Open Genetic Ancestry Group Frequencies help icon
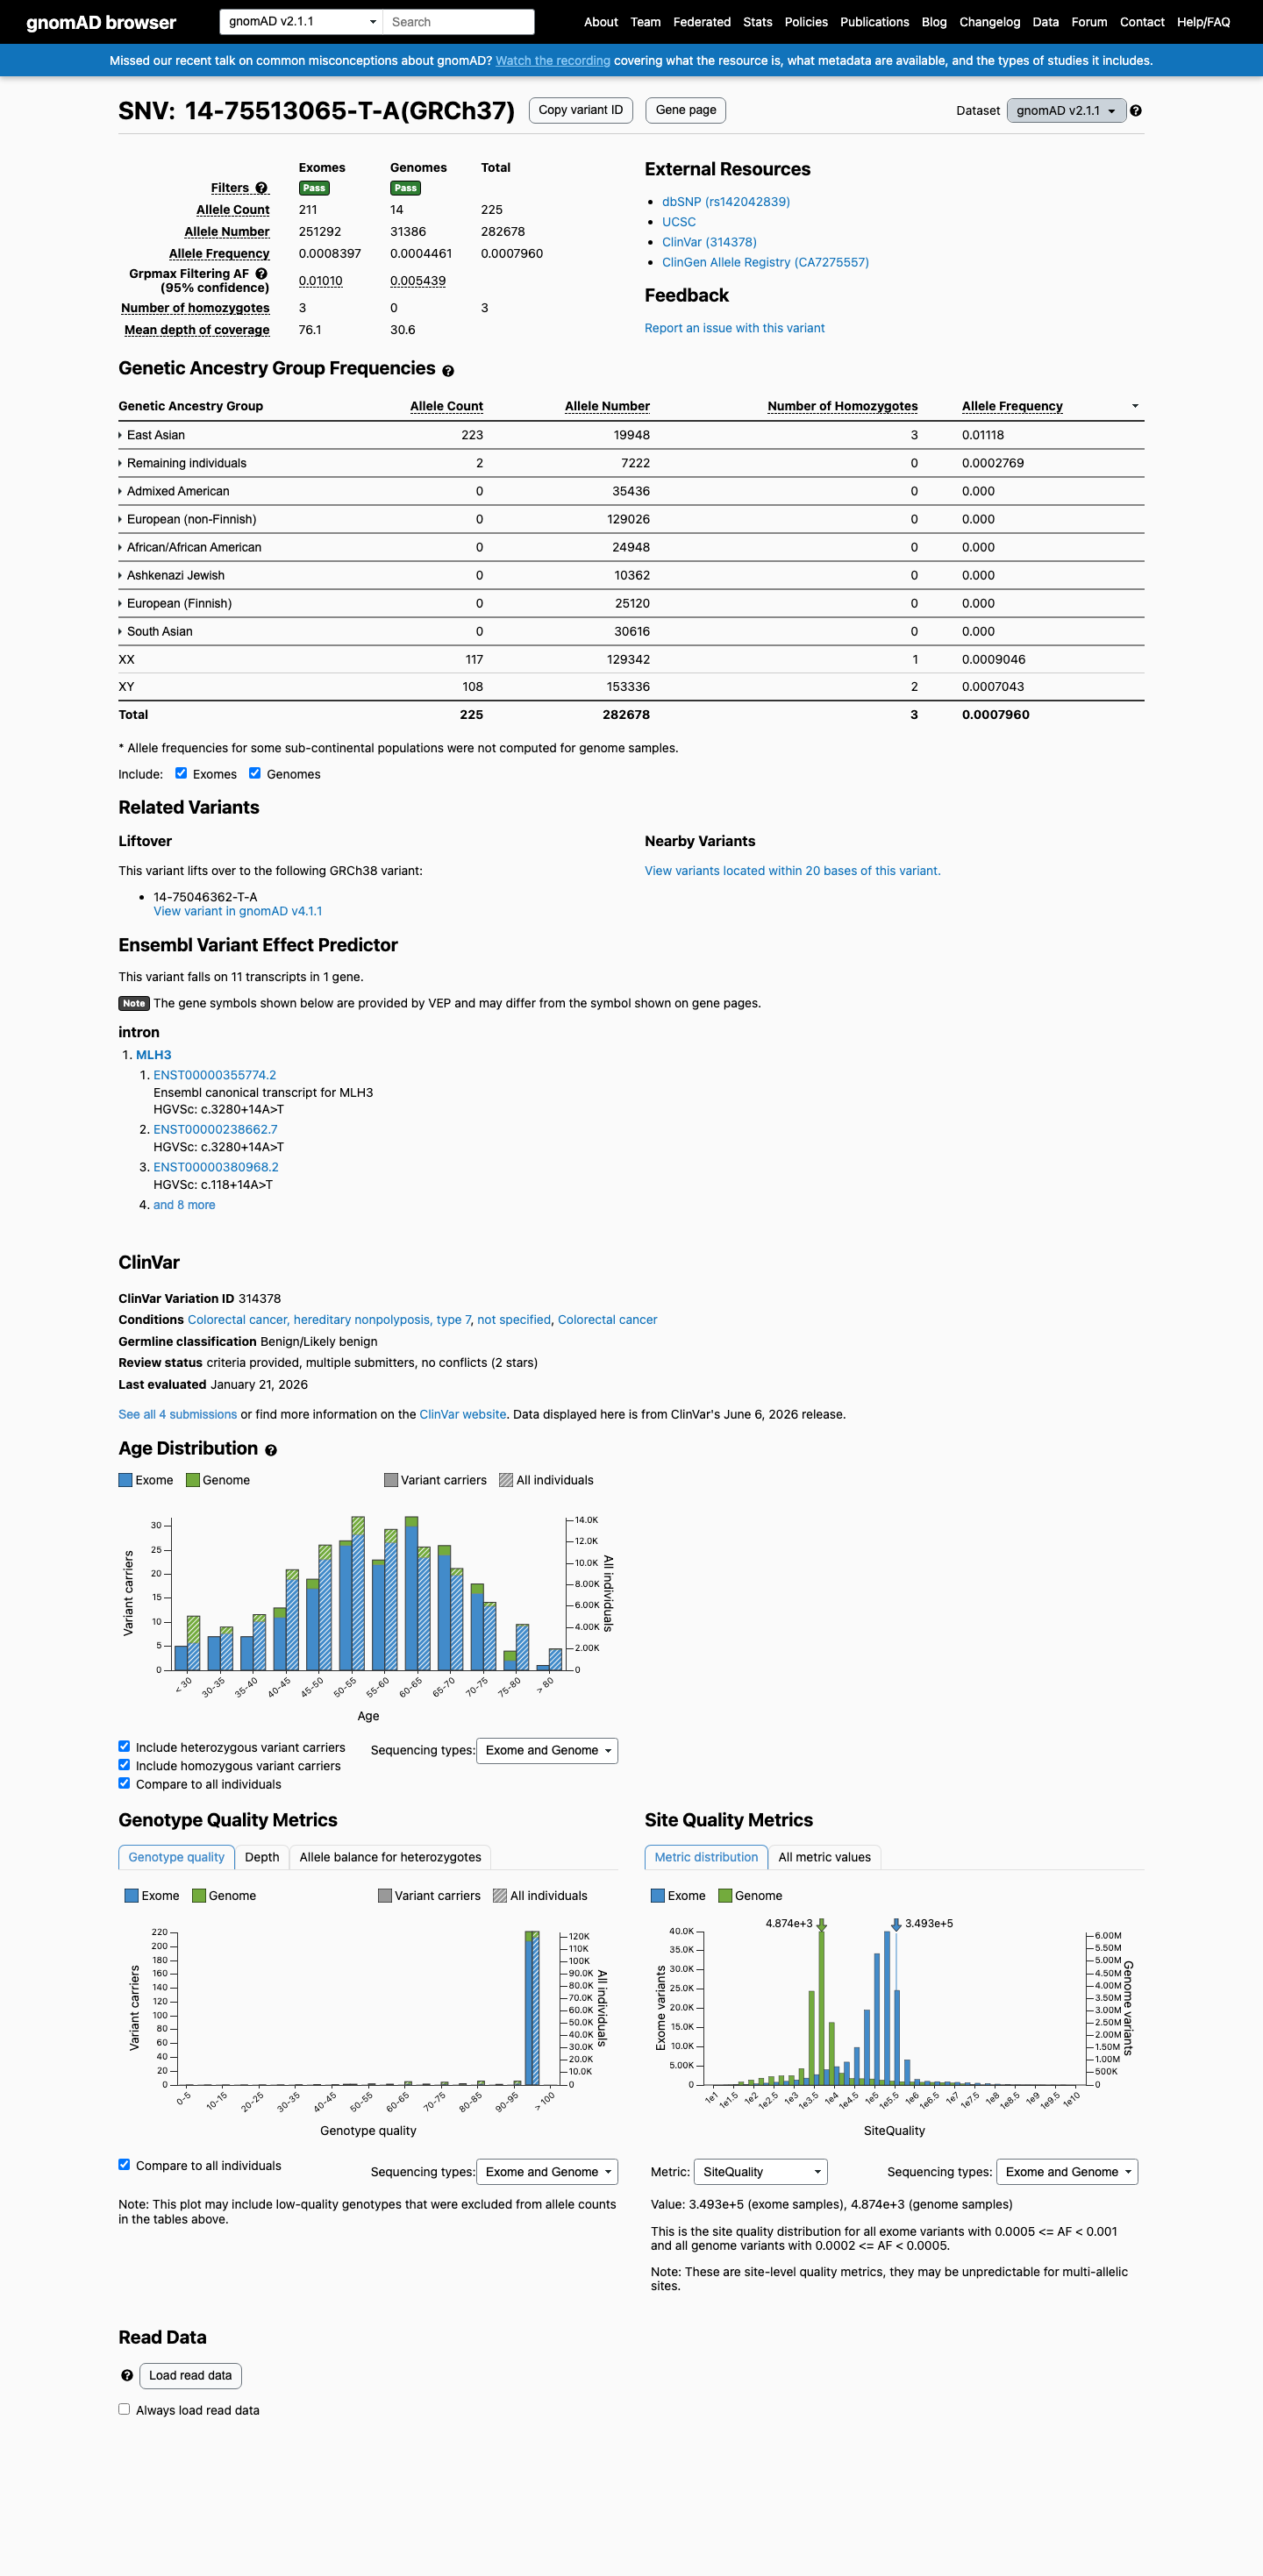 pos(448,371)
